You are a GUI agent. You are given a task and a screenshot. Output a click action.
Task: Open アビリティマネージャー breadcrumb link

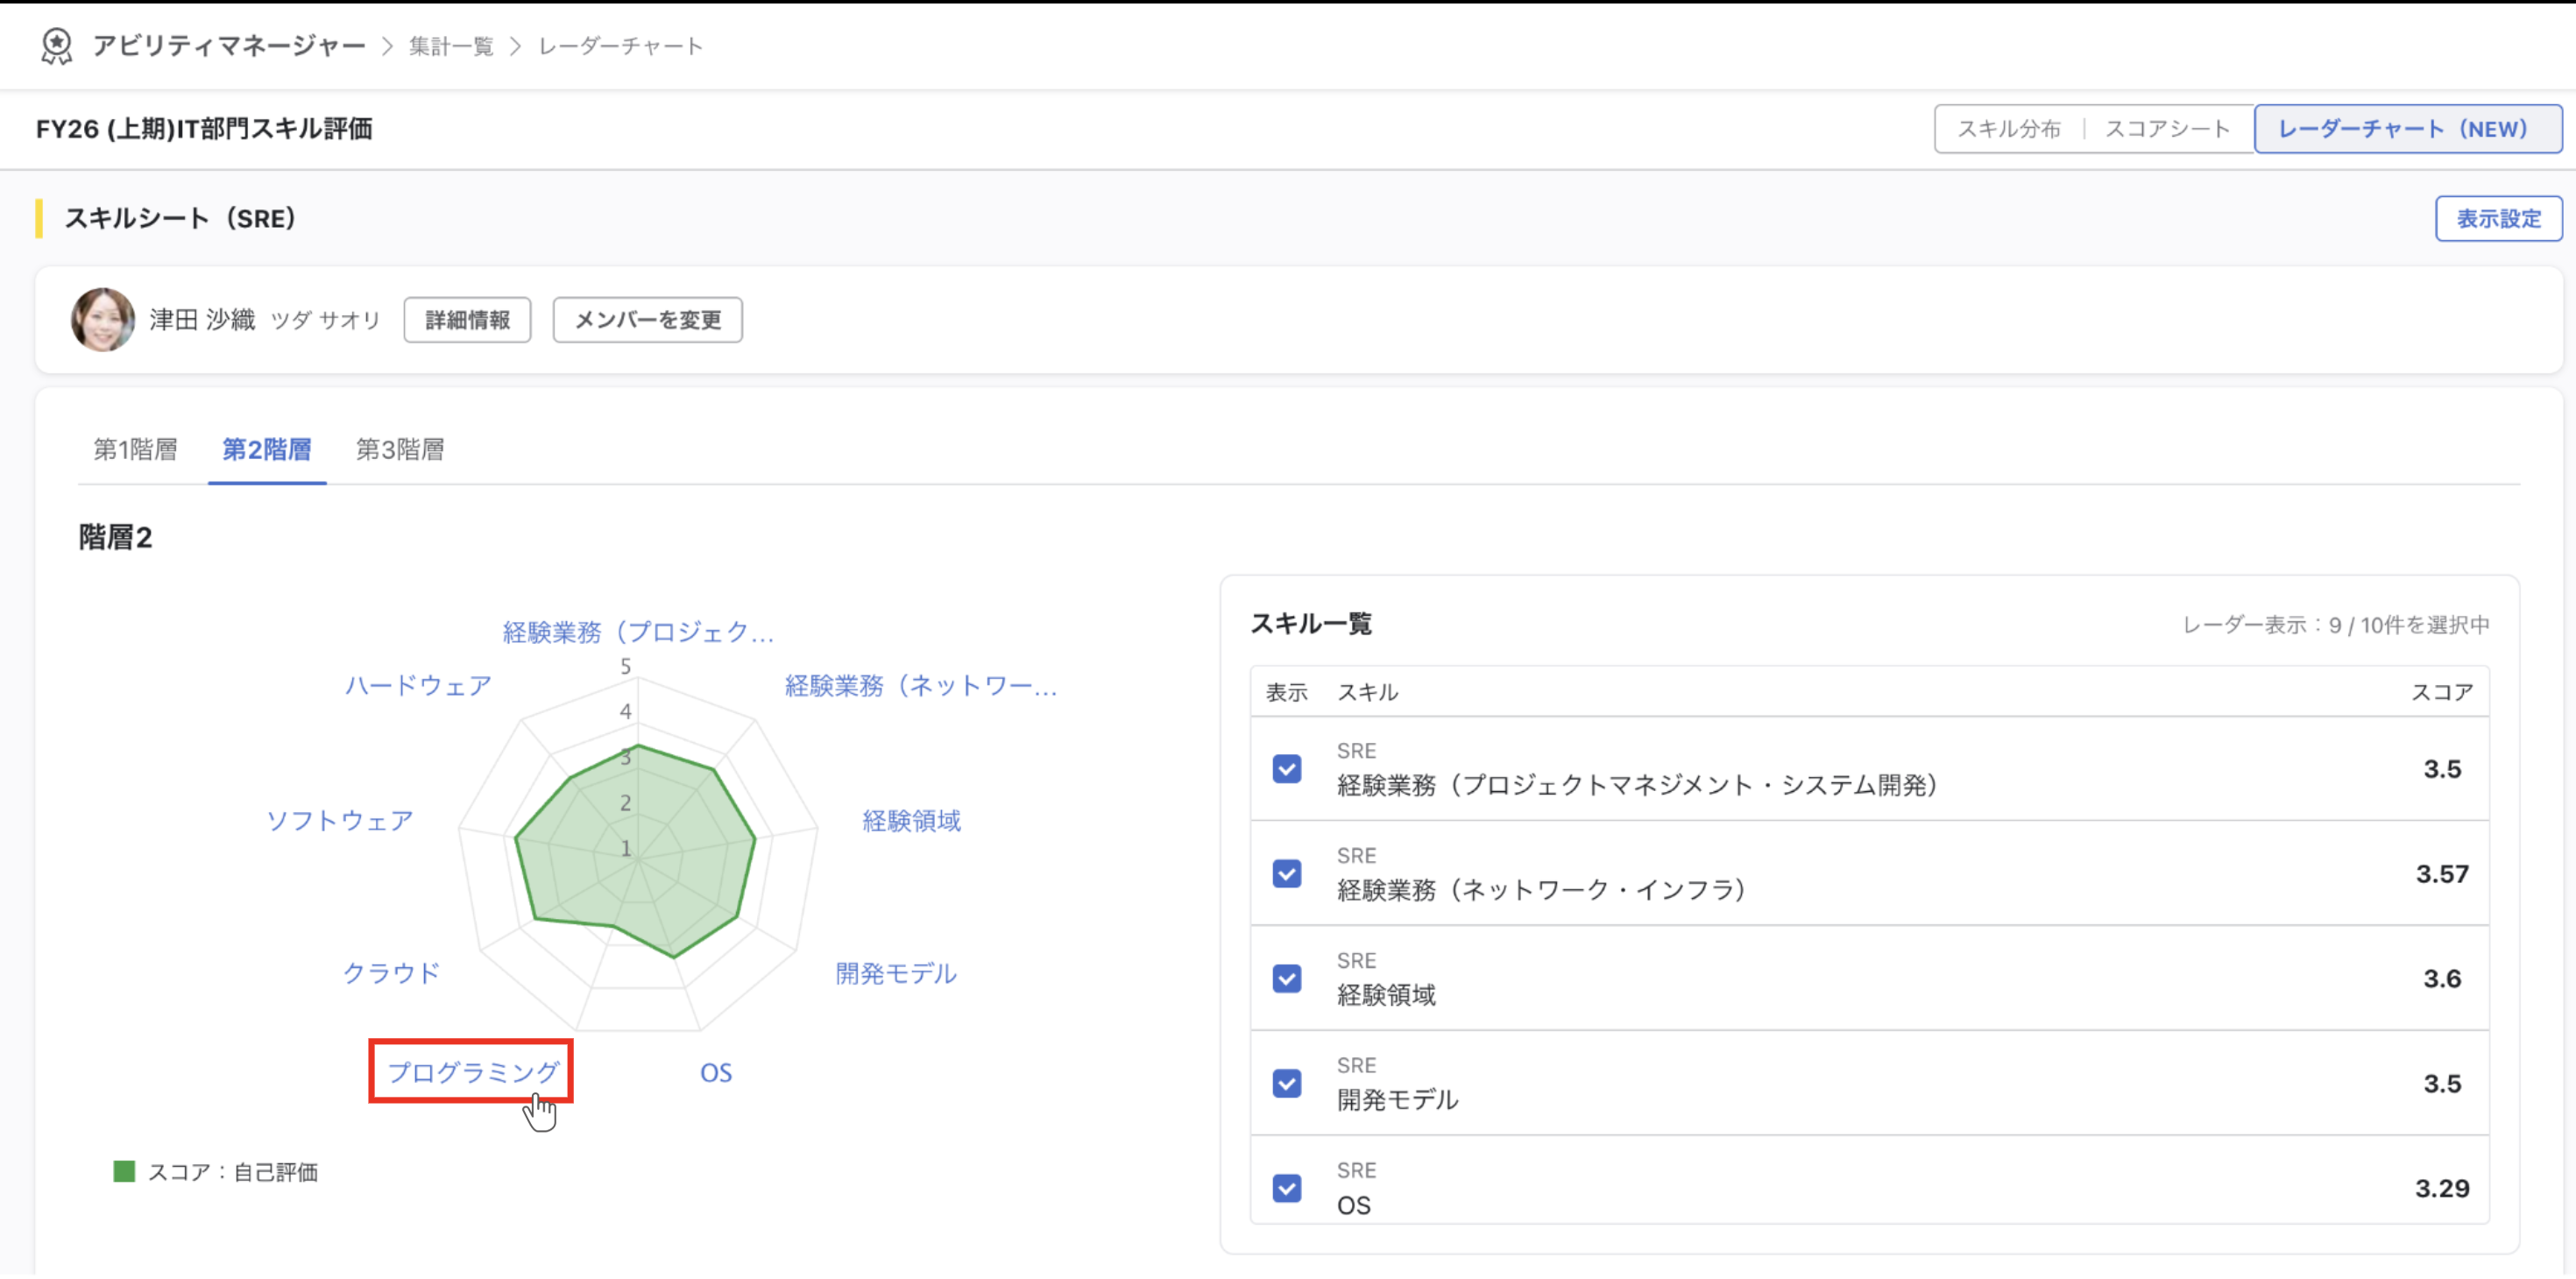pyautogui.click(x=229, y=46)
